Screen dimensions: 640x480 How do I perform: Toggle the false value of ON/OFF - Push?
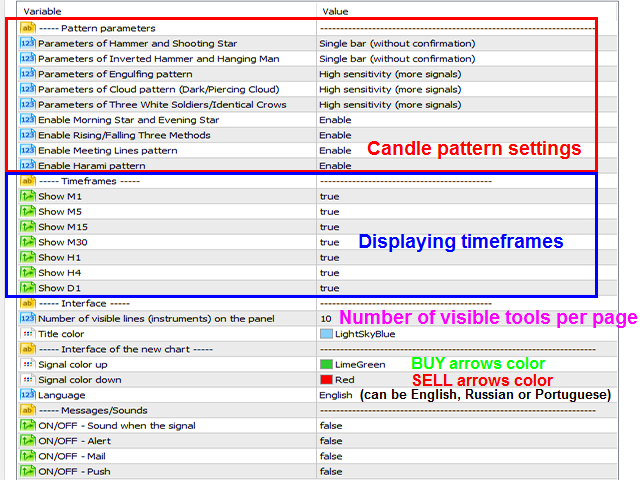[331, 471]
